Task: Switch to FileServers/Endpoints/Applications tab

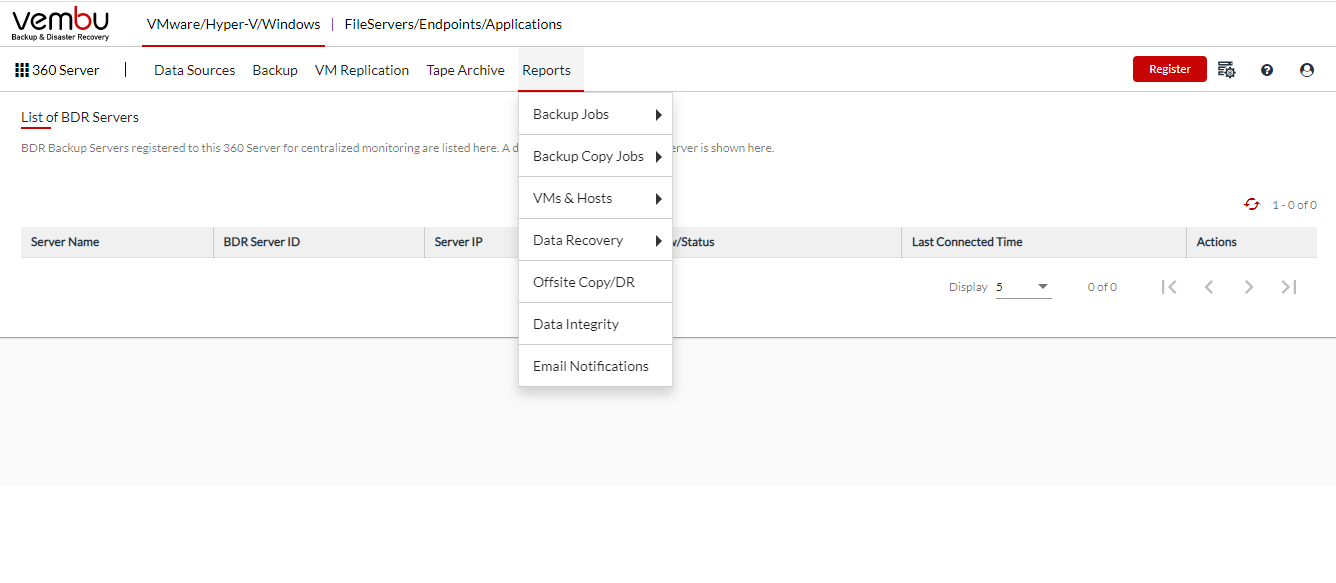Action: [453, 24]
